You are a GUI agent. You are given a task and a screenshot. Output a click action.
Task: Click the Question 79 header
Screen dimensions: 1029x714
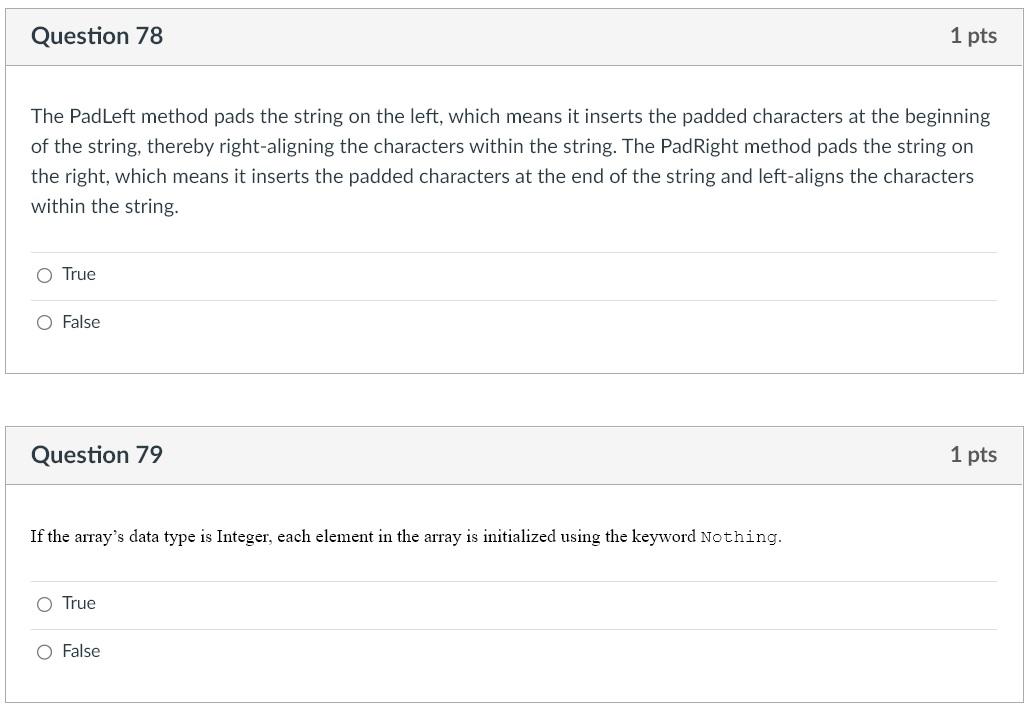click(97, 454)
